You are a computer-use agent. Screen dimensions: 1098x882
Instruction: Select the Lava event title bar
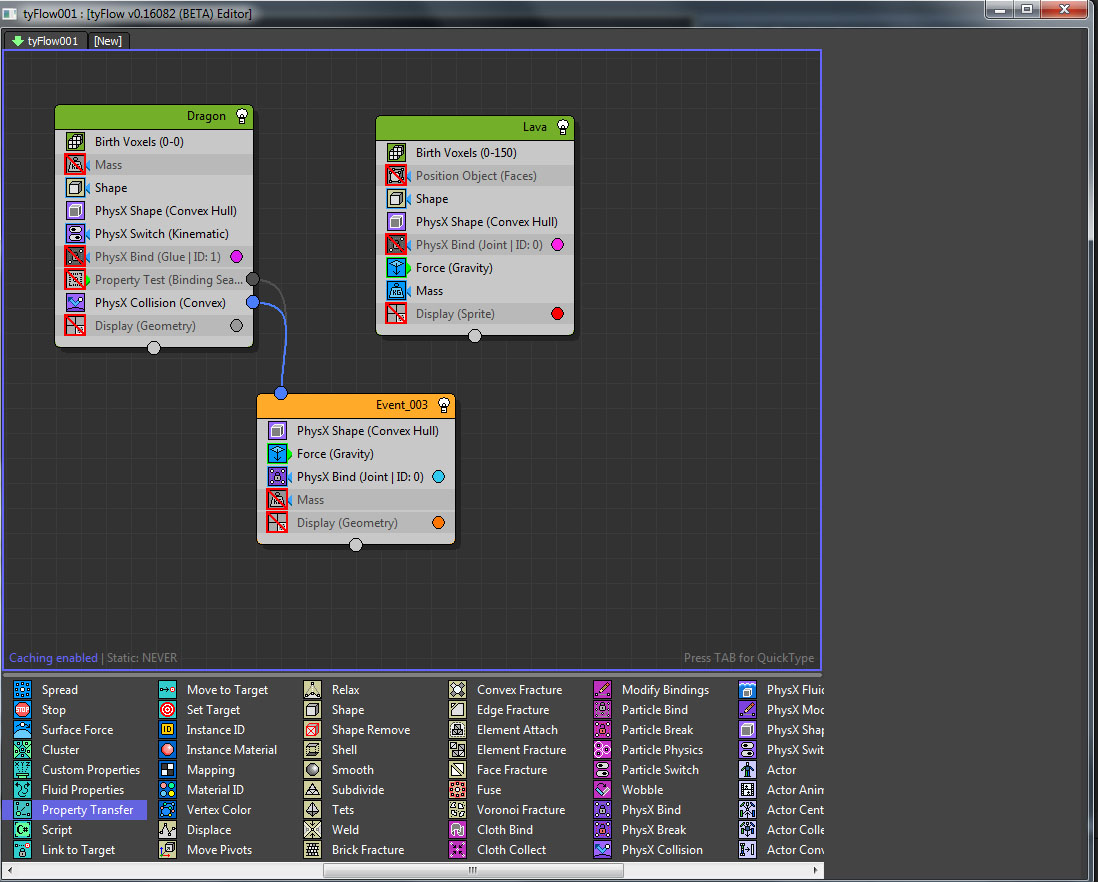coord(475,127)
